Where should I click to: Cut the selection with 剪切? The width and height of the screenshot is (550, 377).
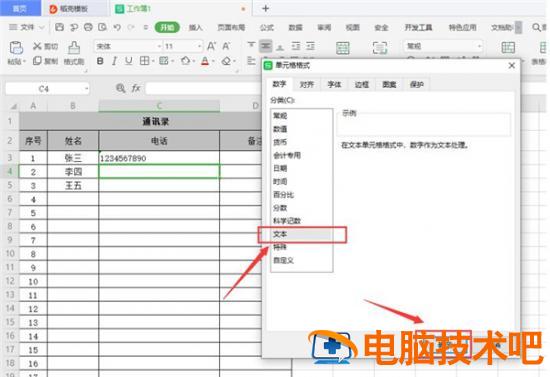tap(46, 46)
